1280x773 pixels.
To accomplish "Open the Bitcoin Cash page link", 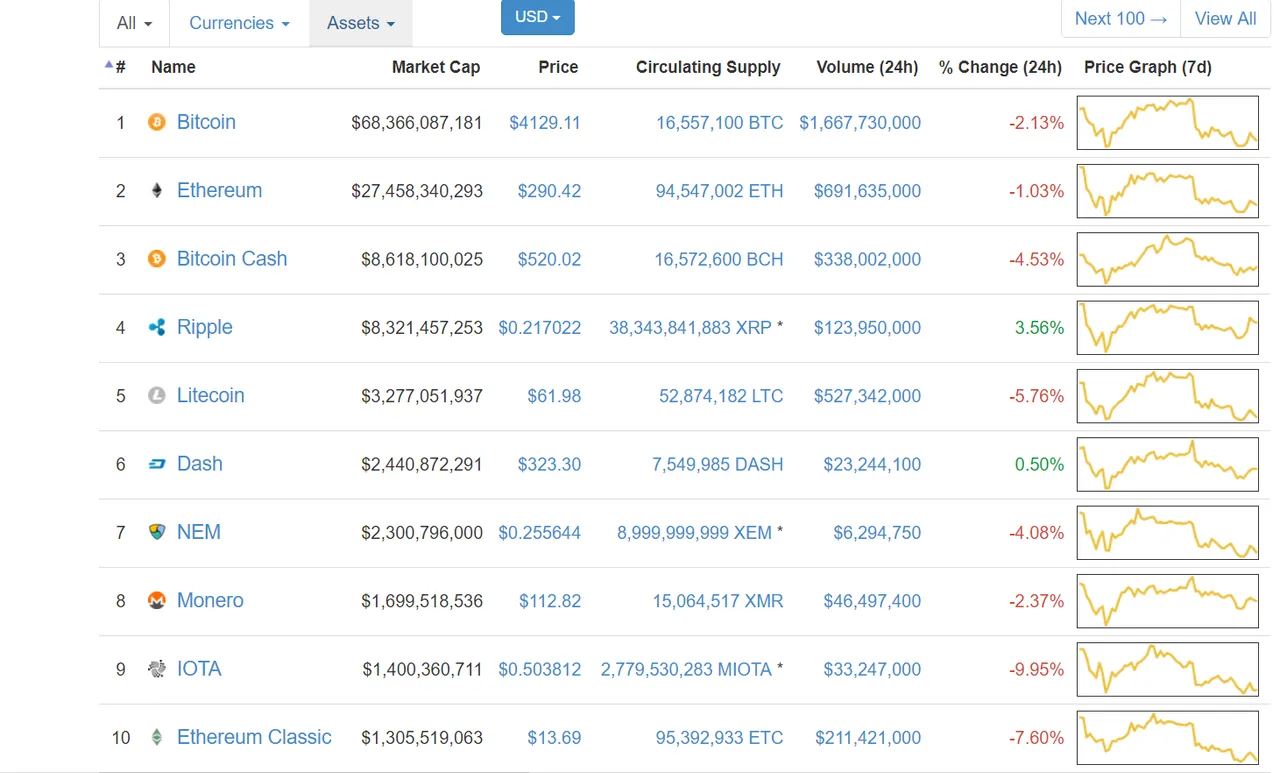I will point(232,258).
